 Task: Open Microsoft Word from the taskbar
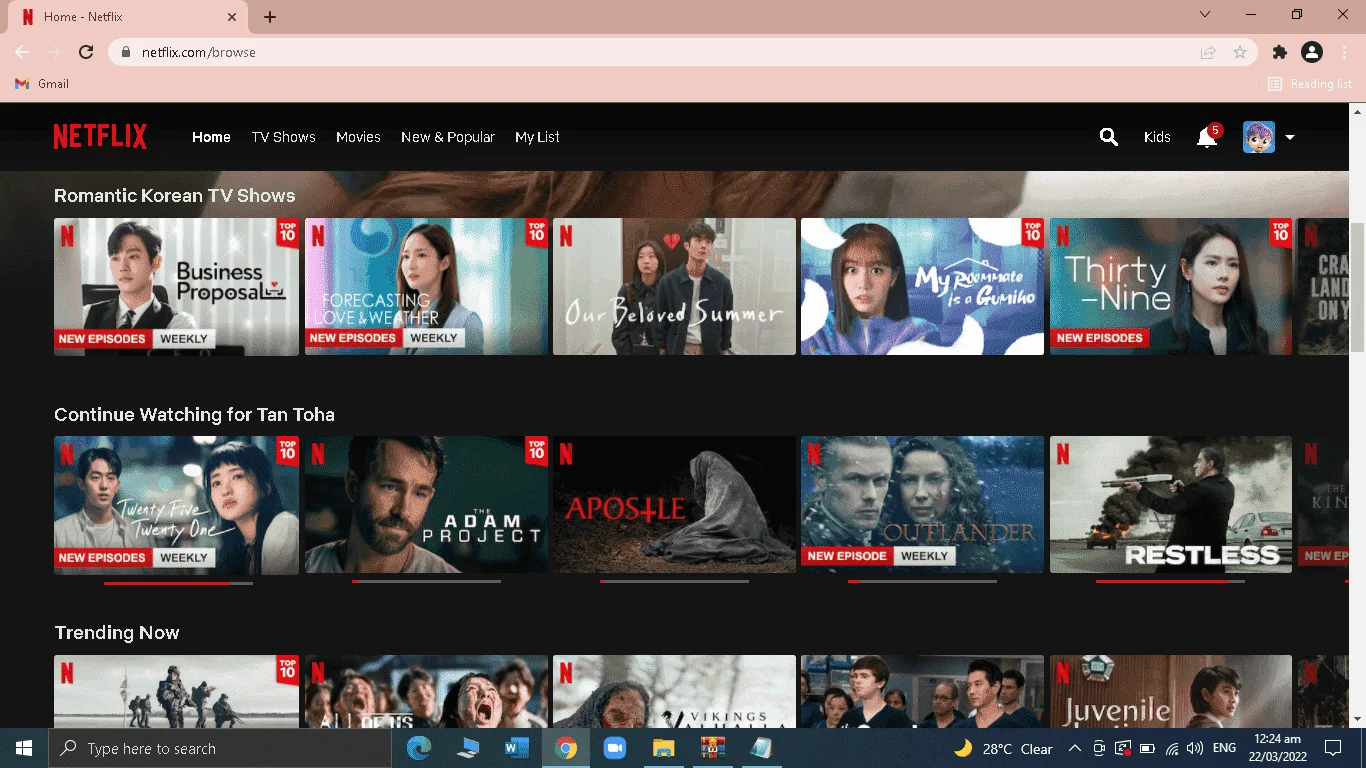tap(517, 748)
